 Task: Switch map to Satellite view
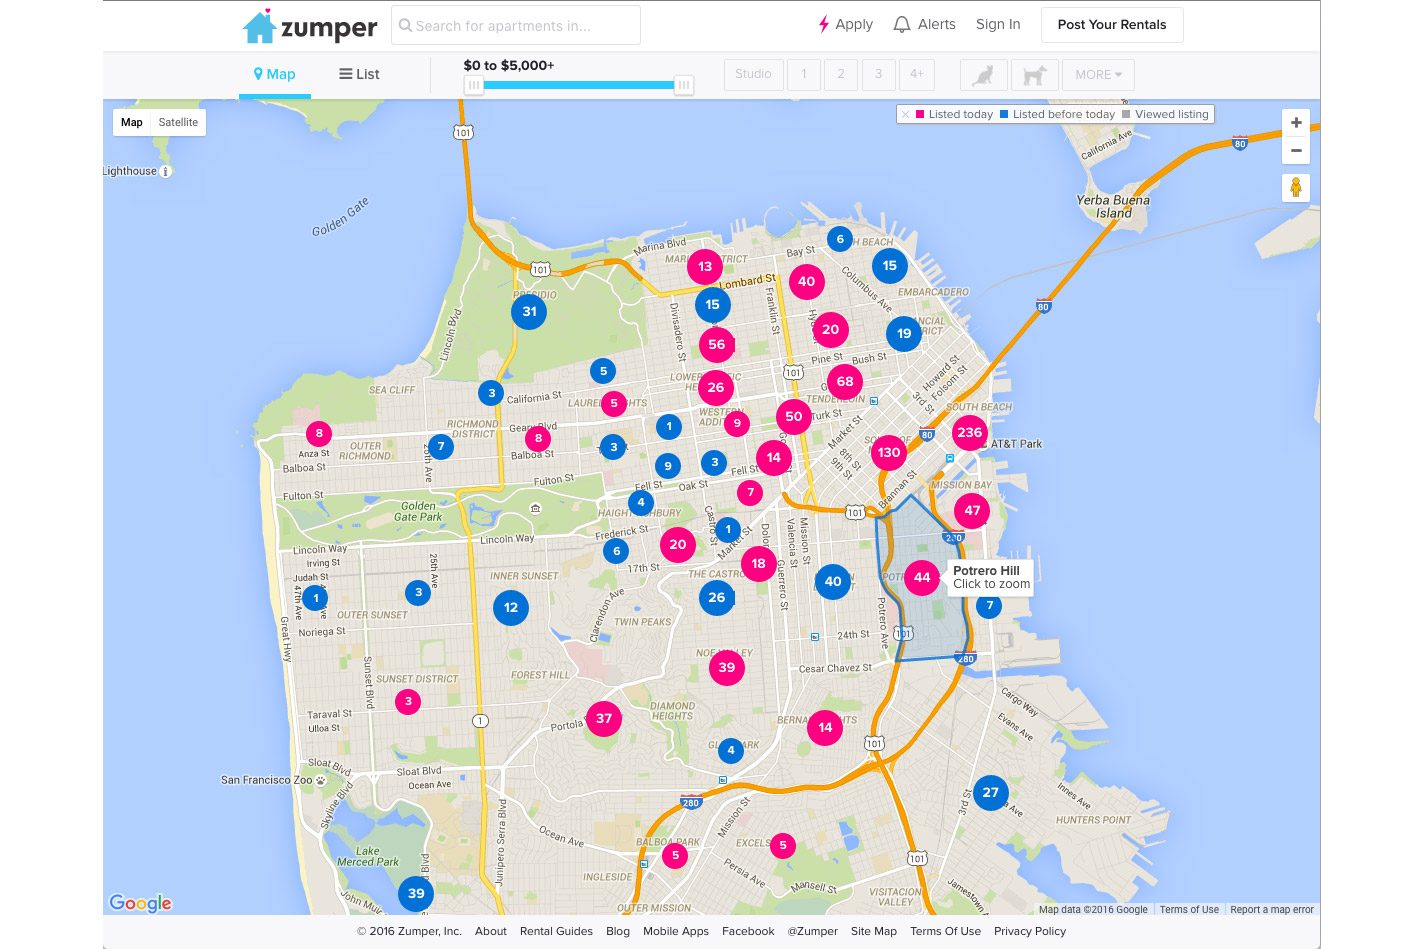(x=178, y=122)
